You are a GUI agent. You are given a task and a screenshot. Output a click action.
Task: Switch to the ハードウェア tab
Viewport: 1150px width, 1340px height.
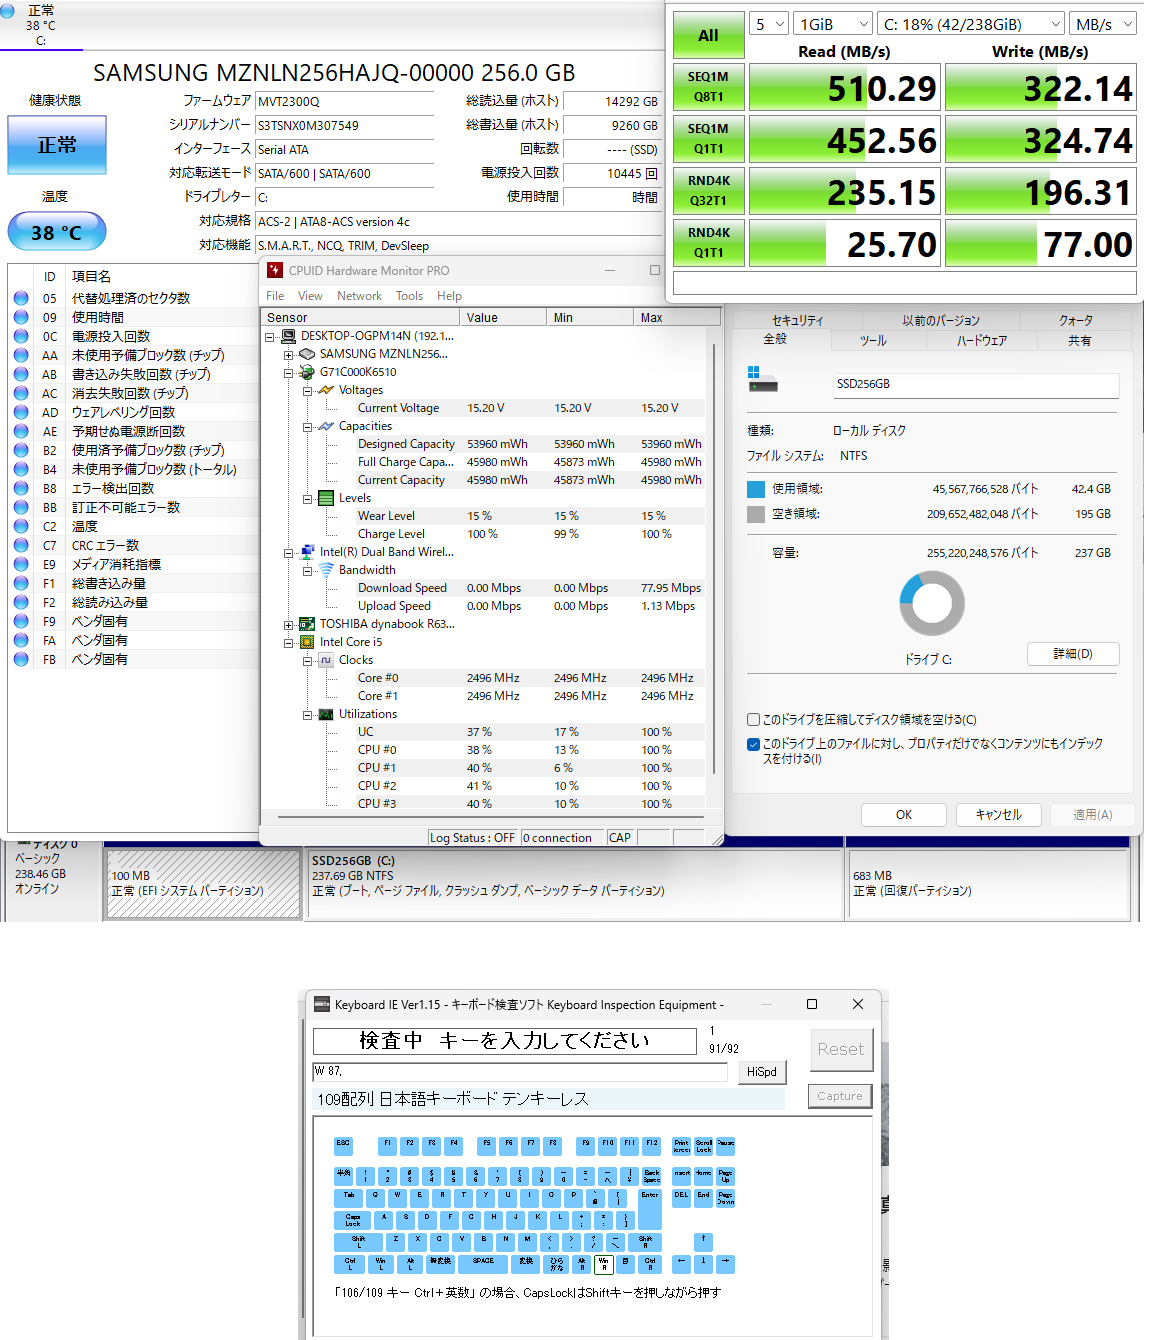[x=981, y=341]
